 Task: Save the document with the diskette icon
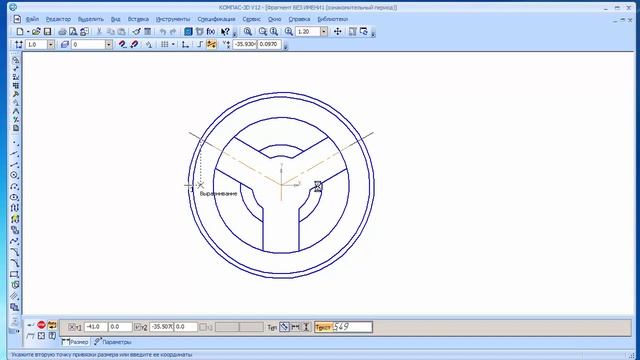point(47,31)
